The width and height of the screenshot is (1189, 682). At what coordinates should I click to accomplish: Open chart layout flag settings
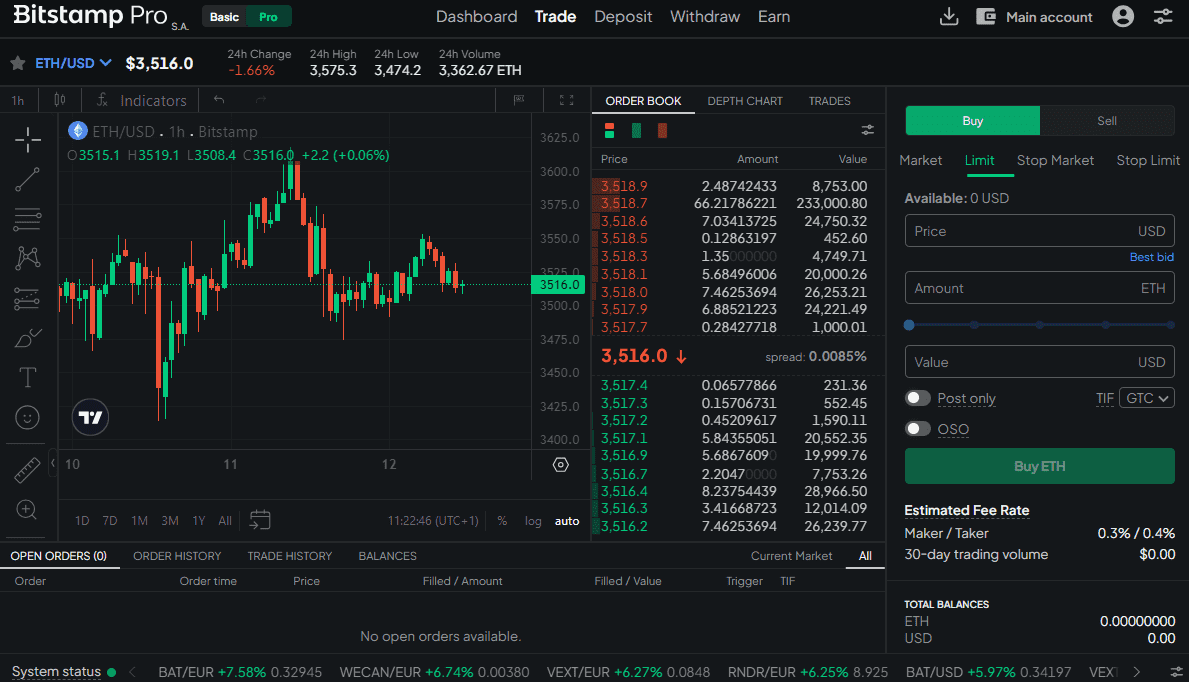pyautogui.click(x=519, y=100)
